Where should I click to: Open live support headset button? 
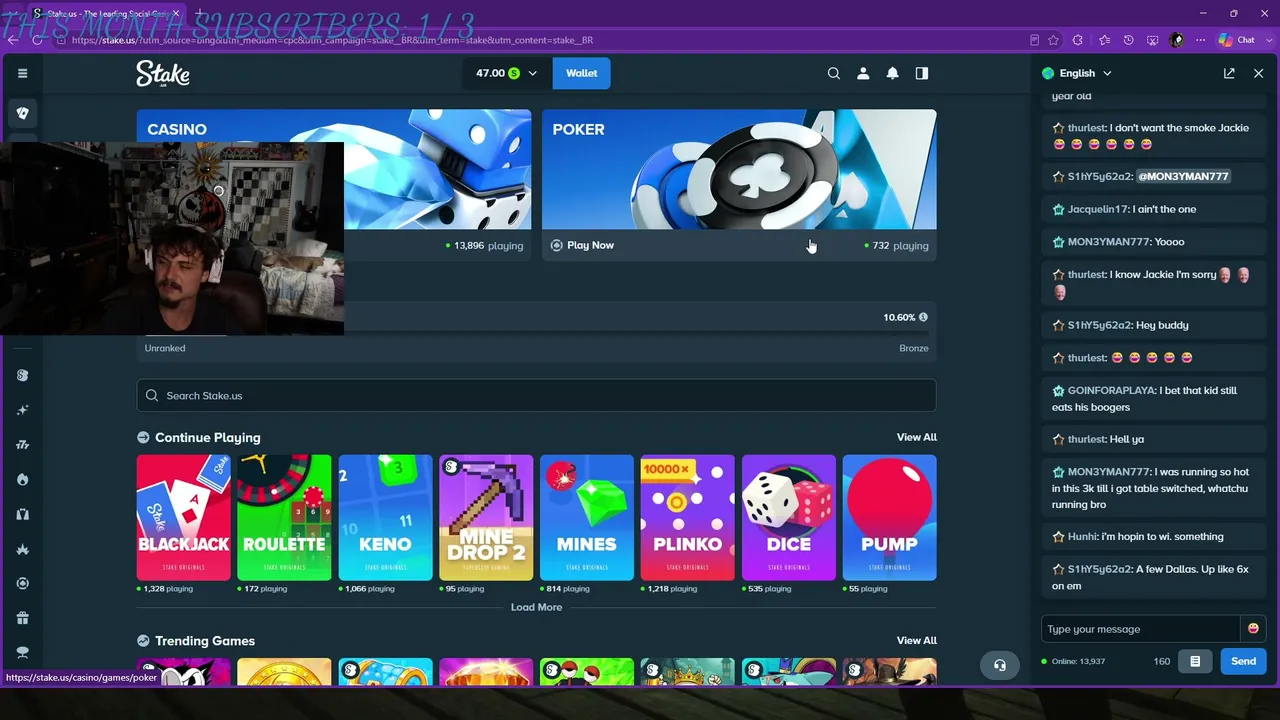1000,665
